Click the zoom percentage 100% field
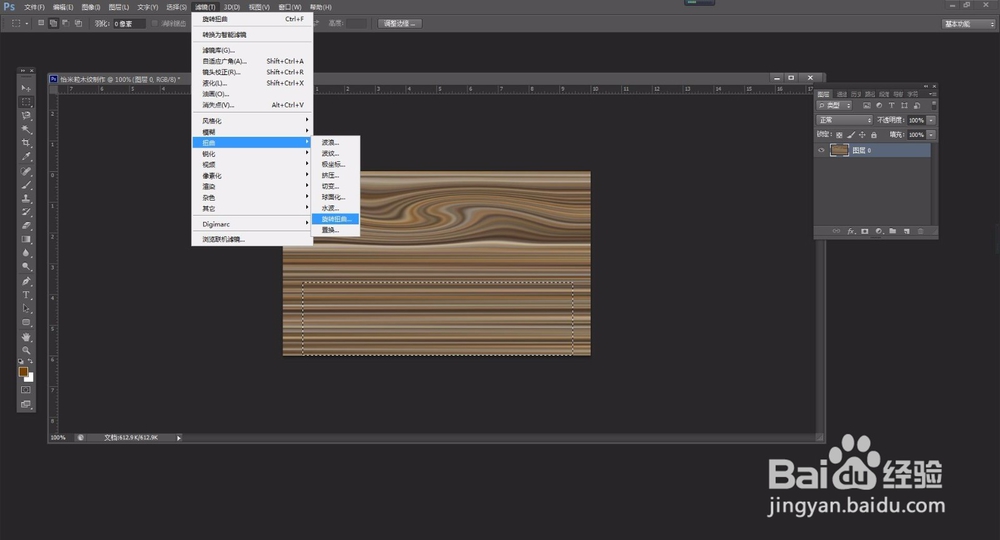1000x540 pixels. point(59,438)
